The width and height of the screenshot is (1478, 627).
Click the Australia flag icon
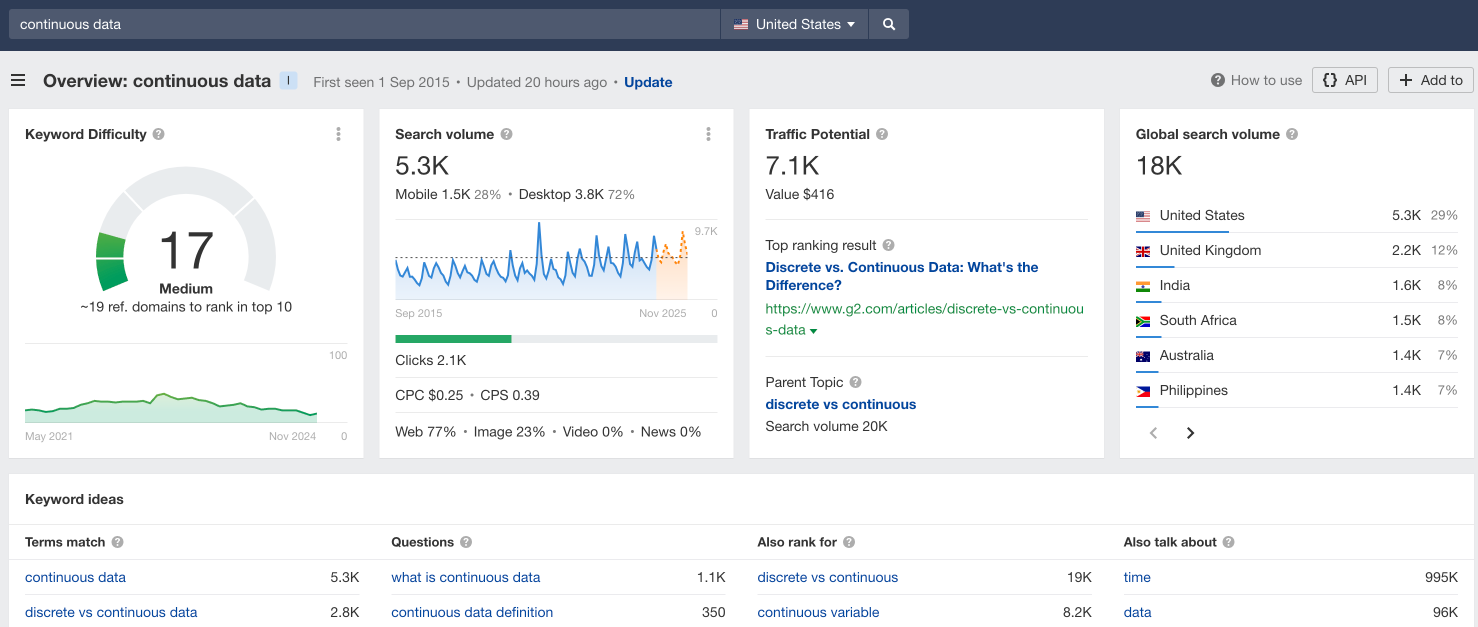tap(1143, 356)
